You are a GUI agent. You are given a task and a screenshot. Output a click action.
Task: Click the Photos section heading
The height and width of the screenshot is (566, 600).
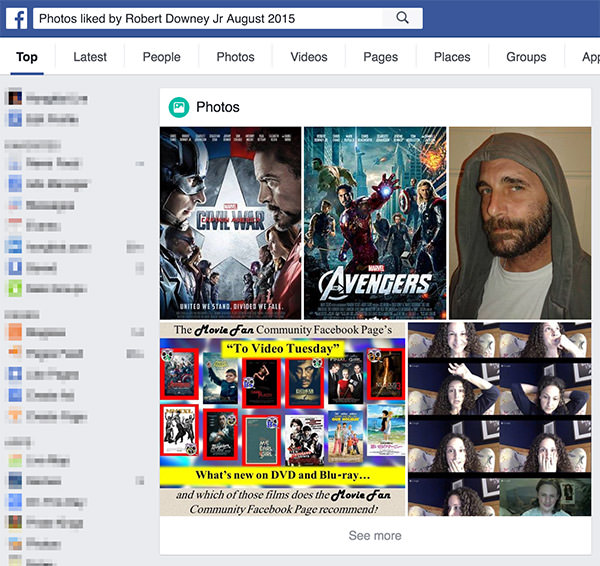point(218,107)
